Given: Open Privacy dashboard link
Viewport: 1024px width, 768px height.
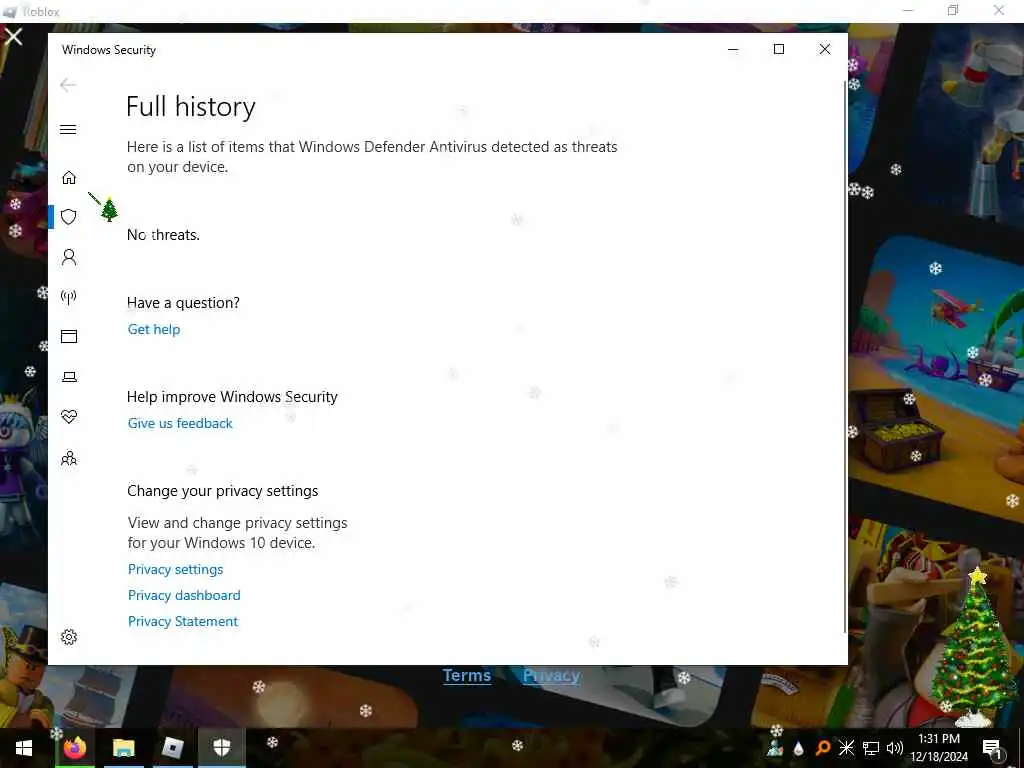Looking at the screenshot, I should (184, 596).
